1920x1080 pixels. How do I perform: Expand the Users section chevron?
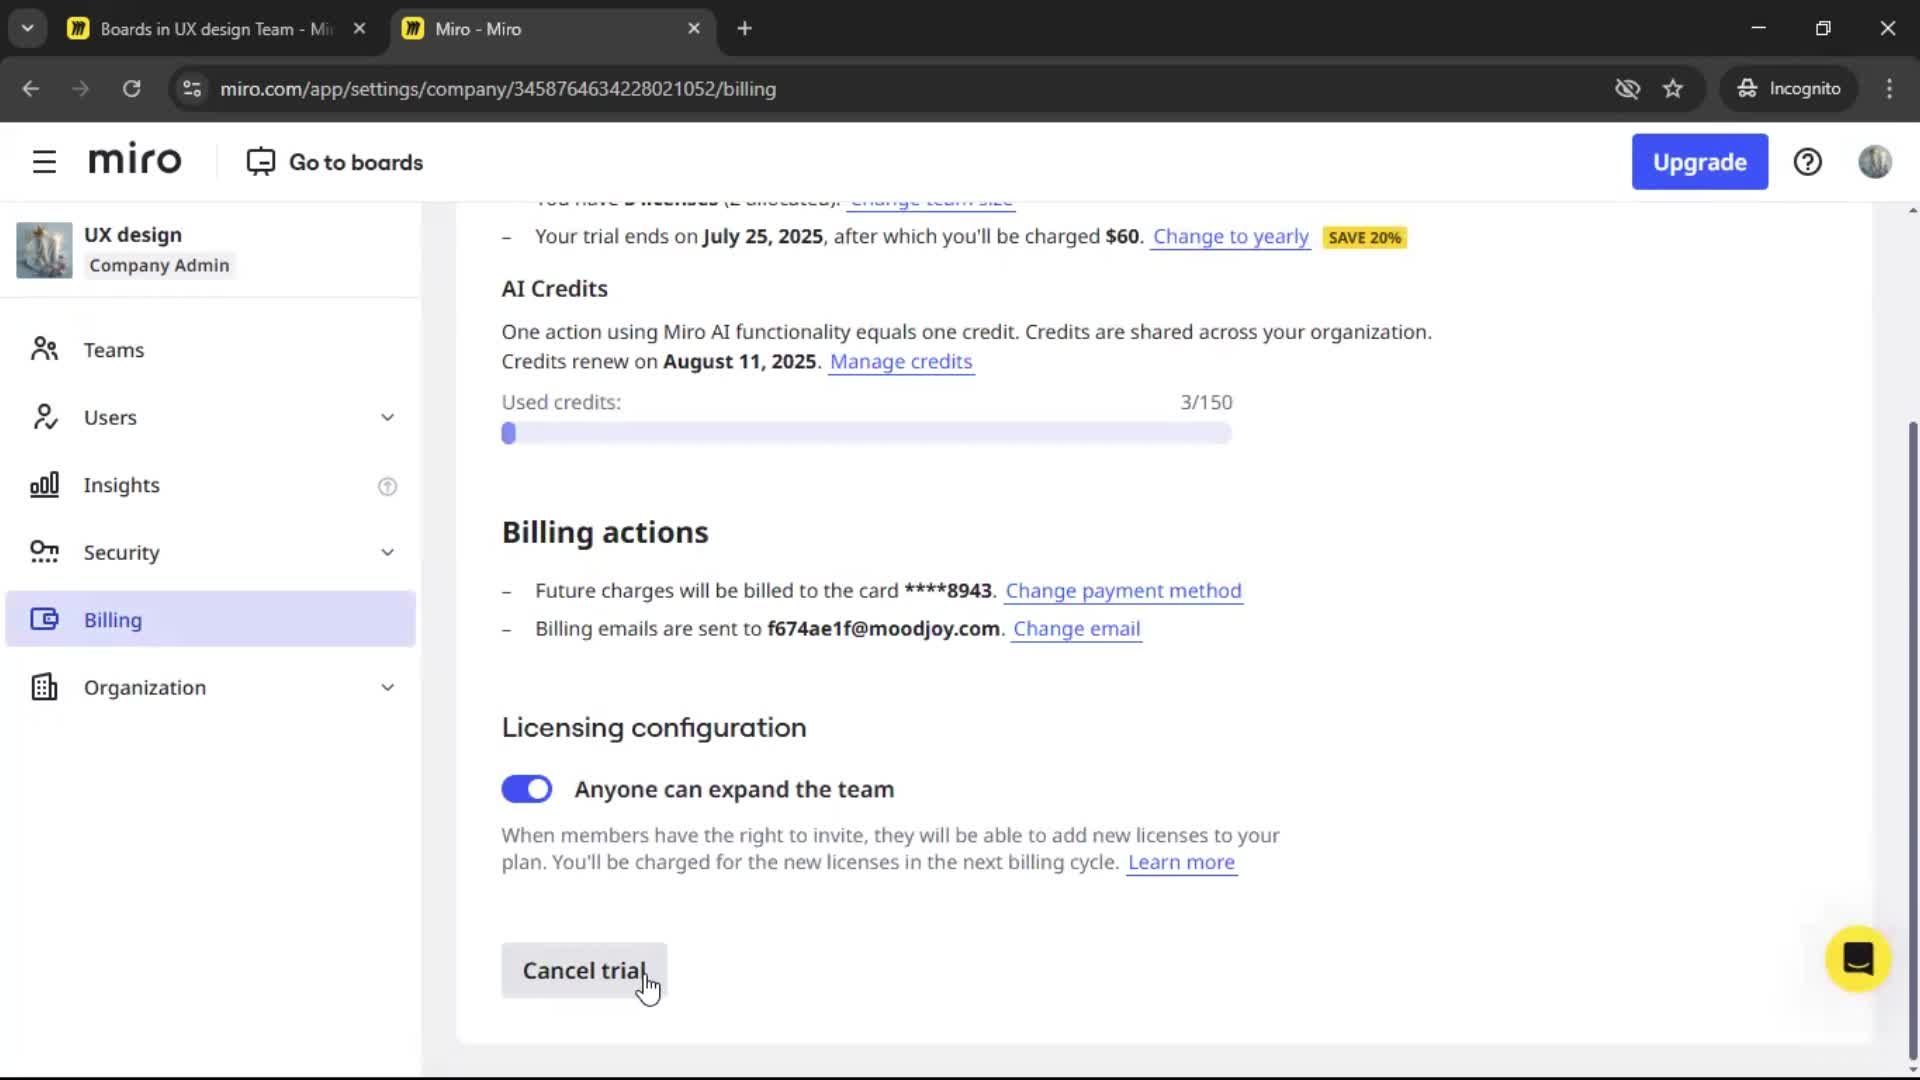pos(387,417)
